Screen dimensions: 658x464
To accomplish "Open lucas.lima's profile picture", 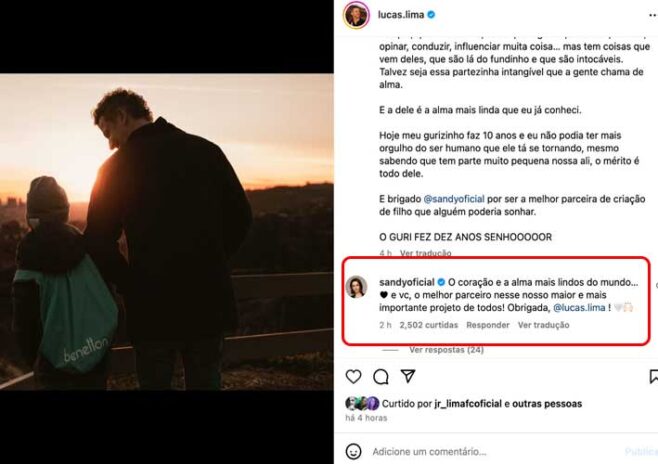I will [356, 16].
